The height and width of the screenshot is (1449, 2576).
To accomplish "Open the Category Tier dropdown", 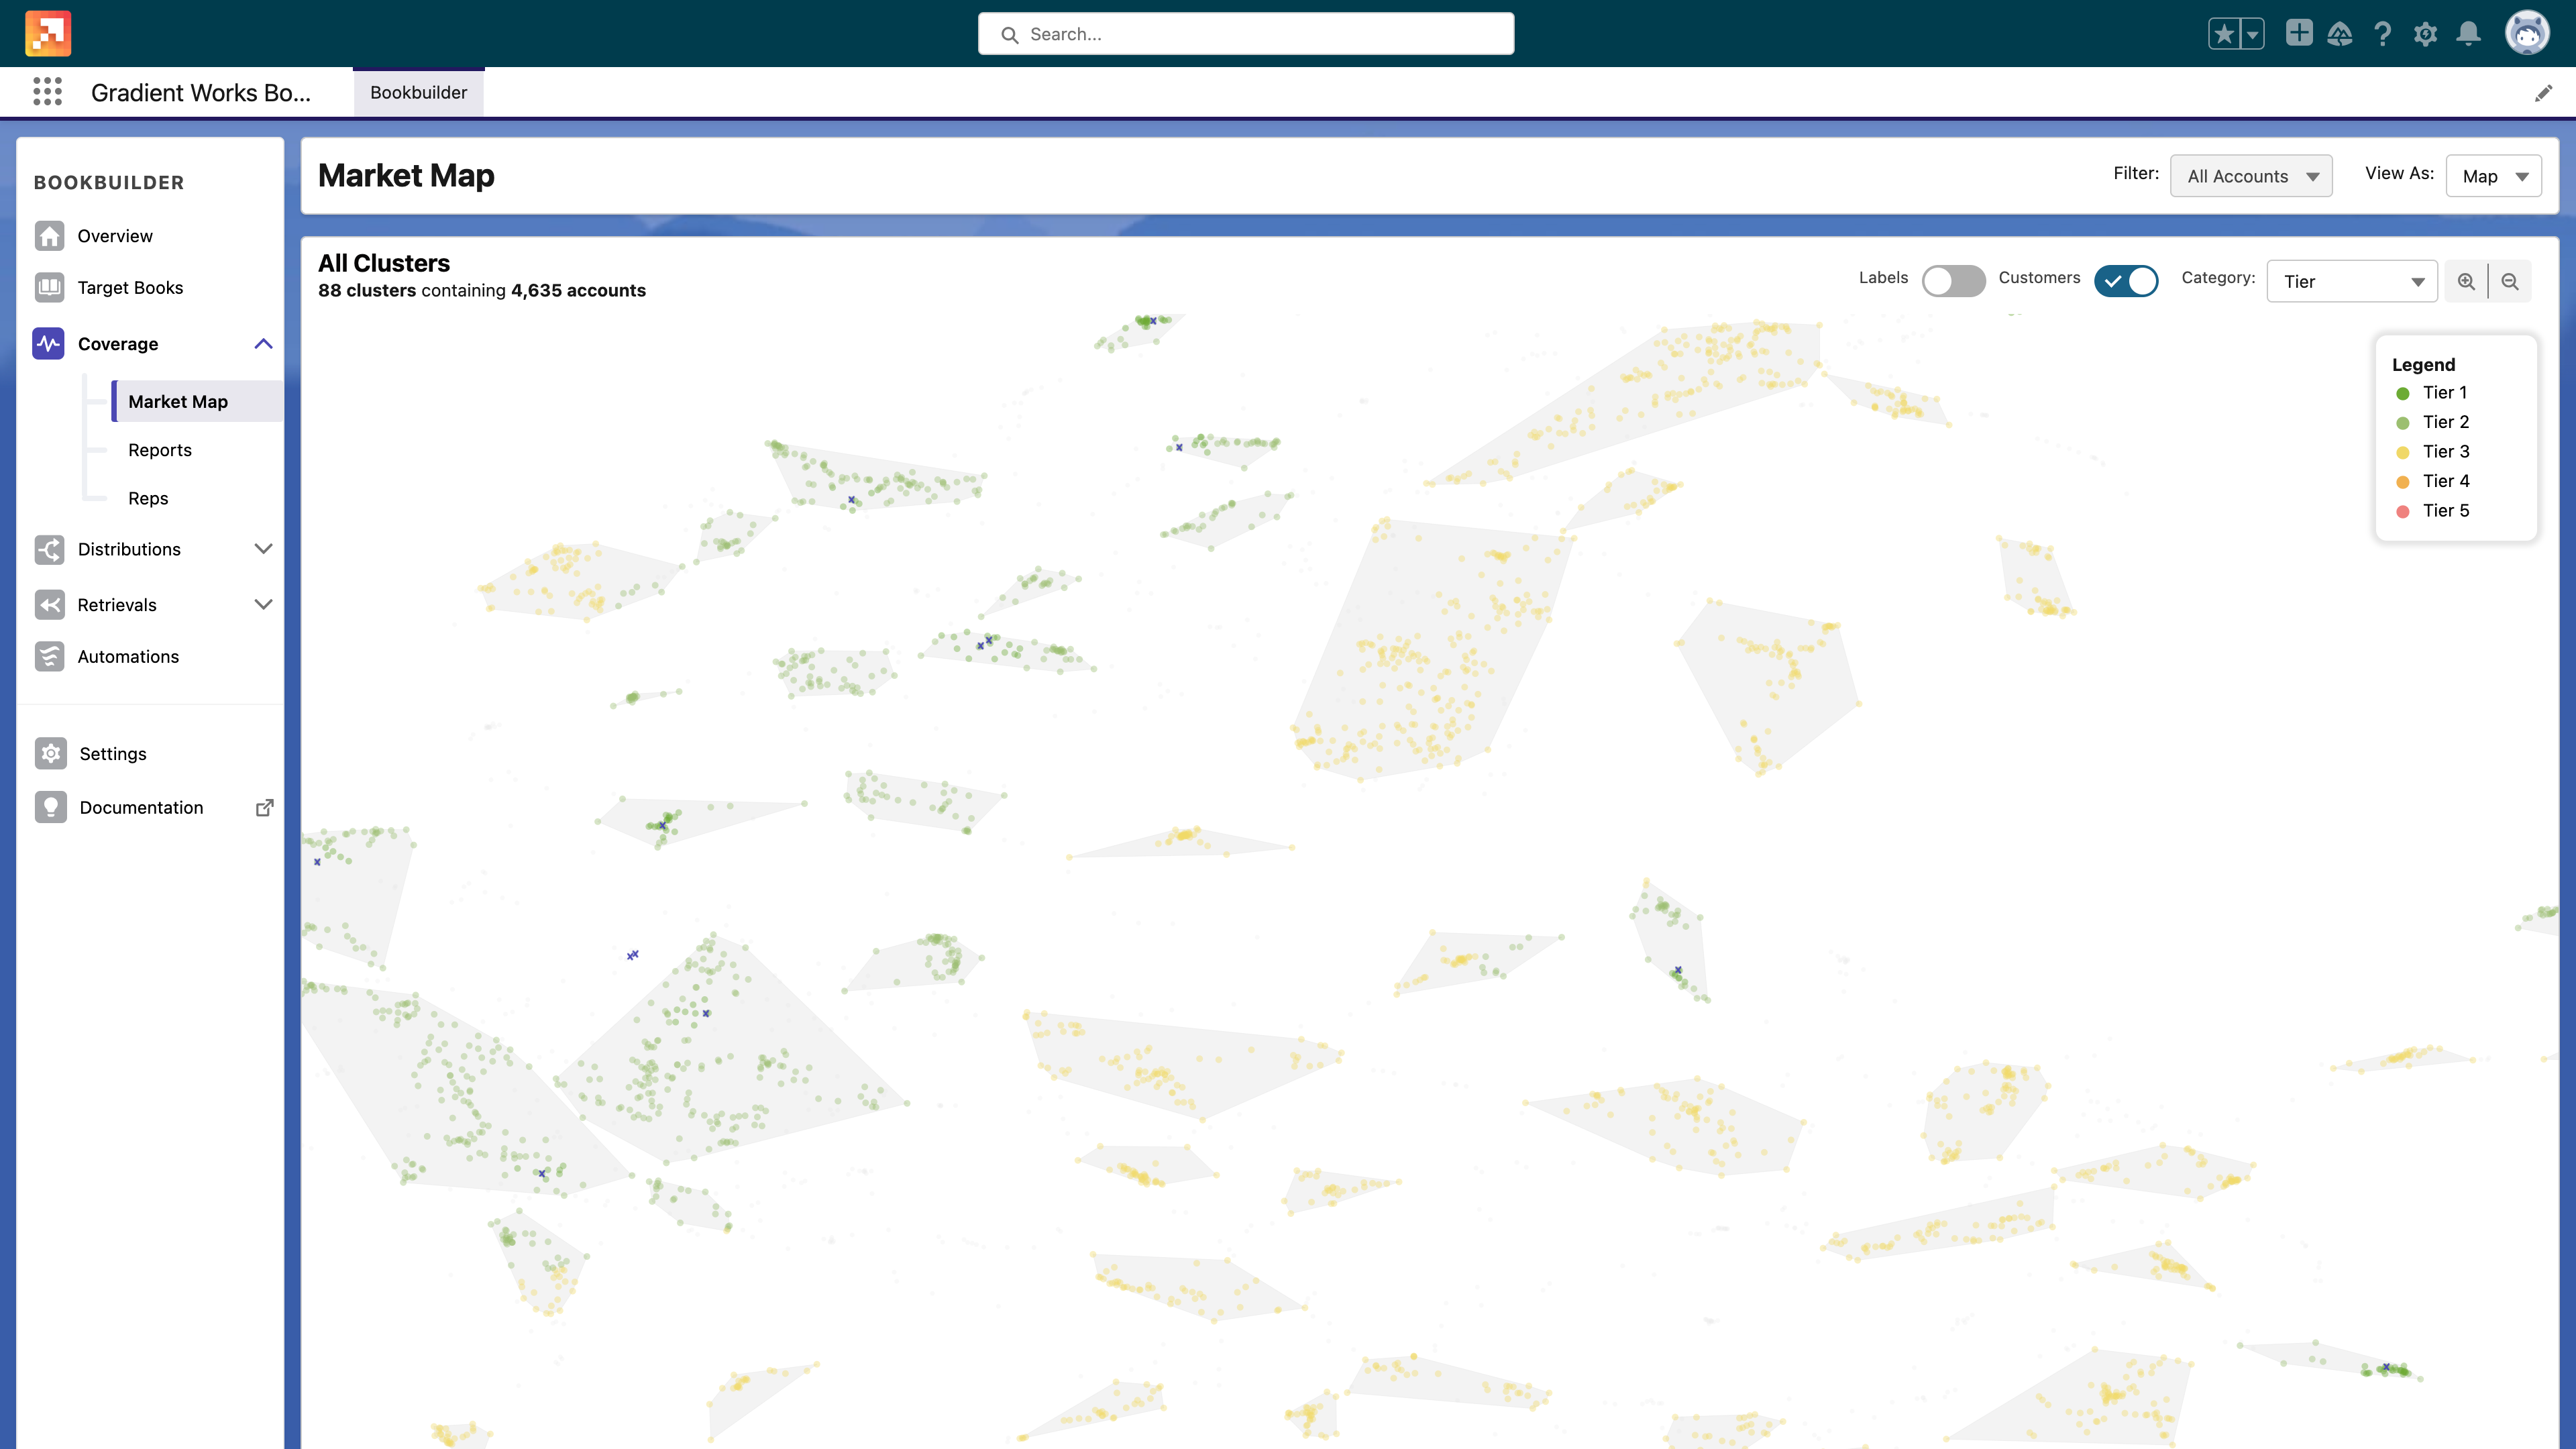I will point(2352,282).
